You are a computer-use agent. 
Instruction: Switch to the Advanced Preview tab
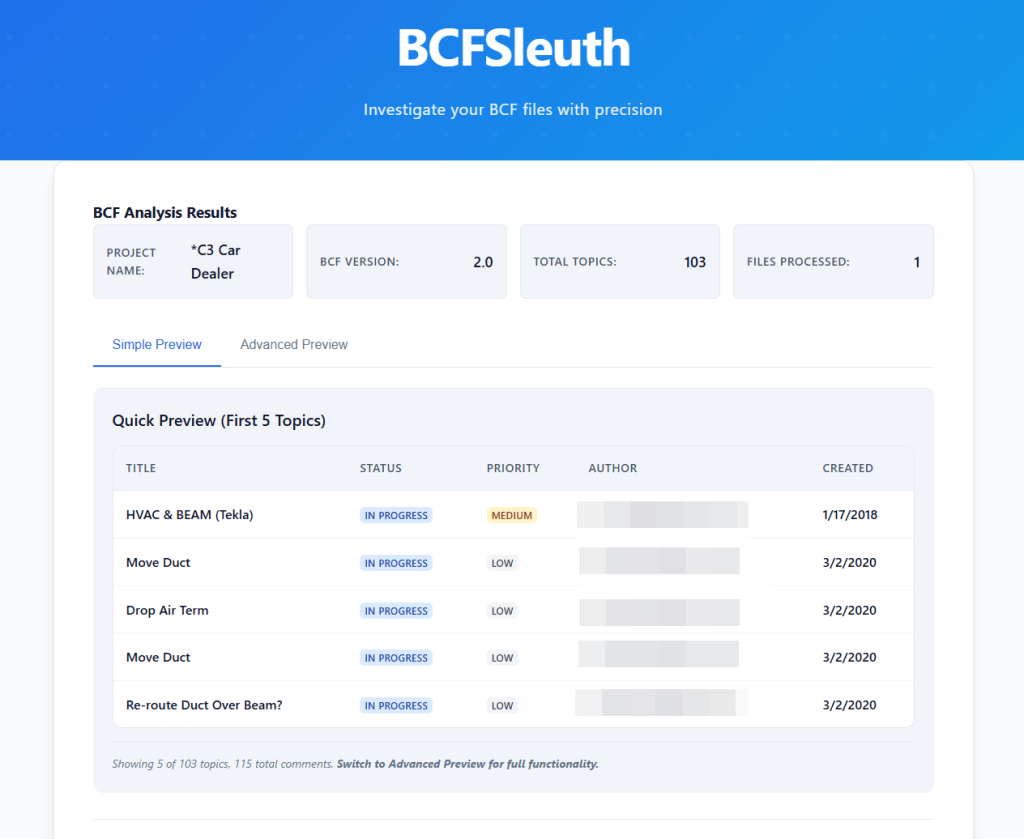point(294,345)
